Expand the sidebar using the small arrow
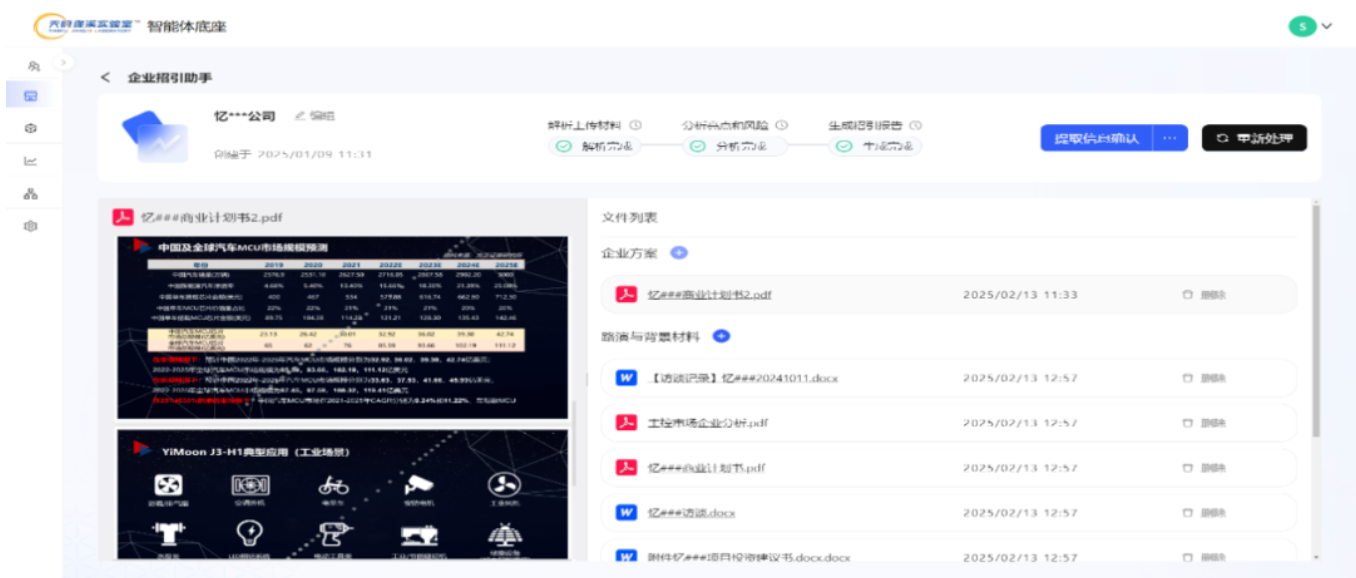The height and width of the screenshot is (578, 1356). point(62,61)
